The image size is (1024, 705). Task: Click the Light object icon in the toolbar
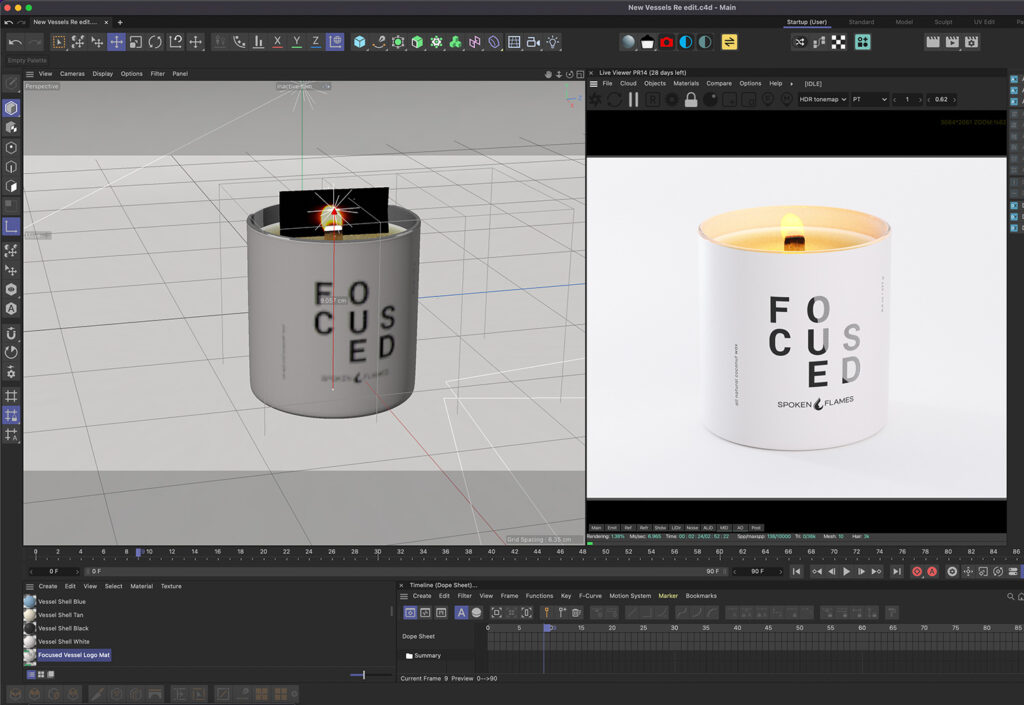click(552, 42)
